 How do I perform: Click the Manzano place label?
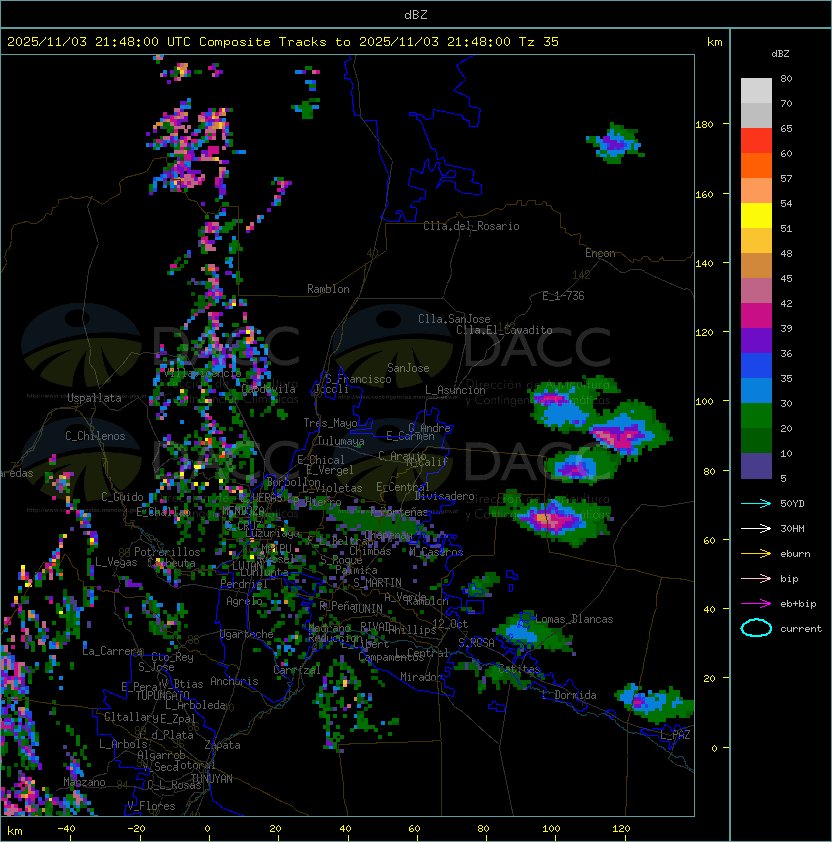(x=84, y=782)
